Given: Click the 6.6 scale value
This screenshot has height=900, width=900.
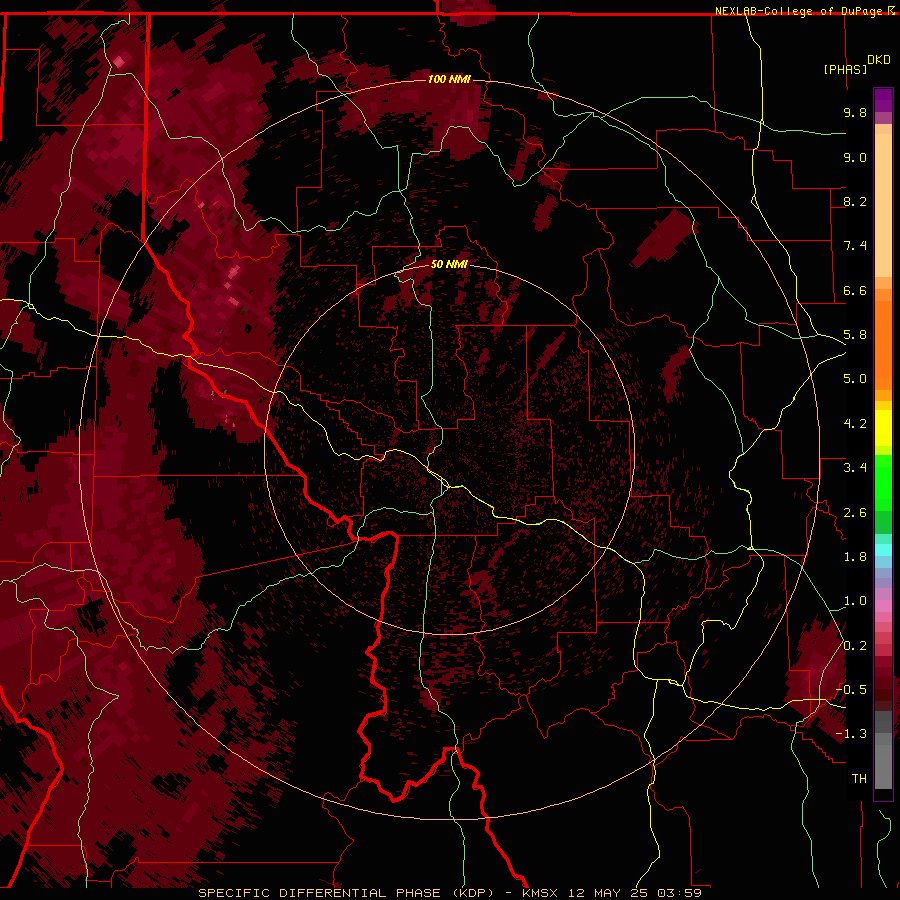Looking at the screenshot, I should tap(855, 290).
